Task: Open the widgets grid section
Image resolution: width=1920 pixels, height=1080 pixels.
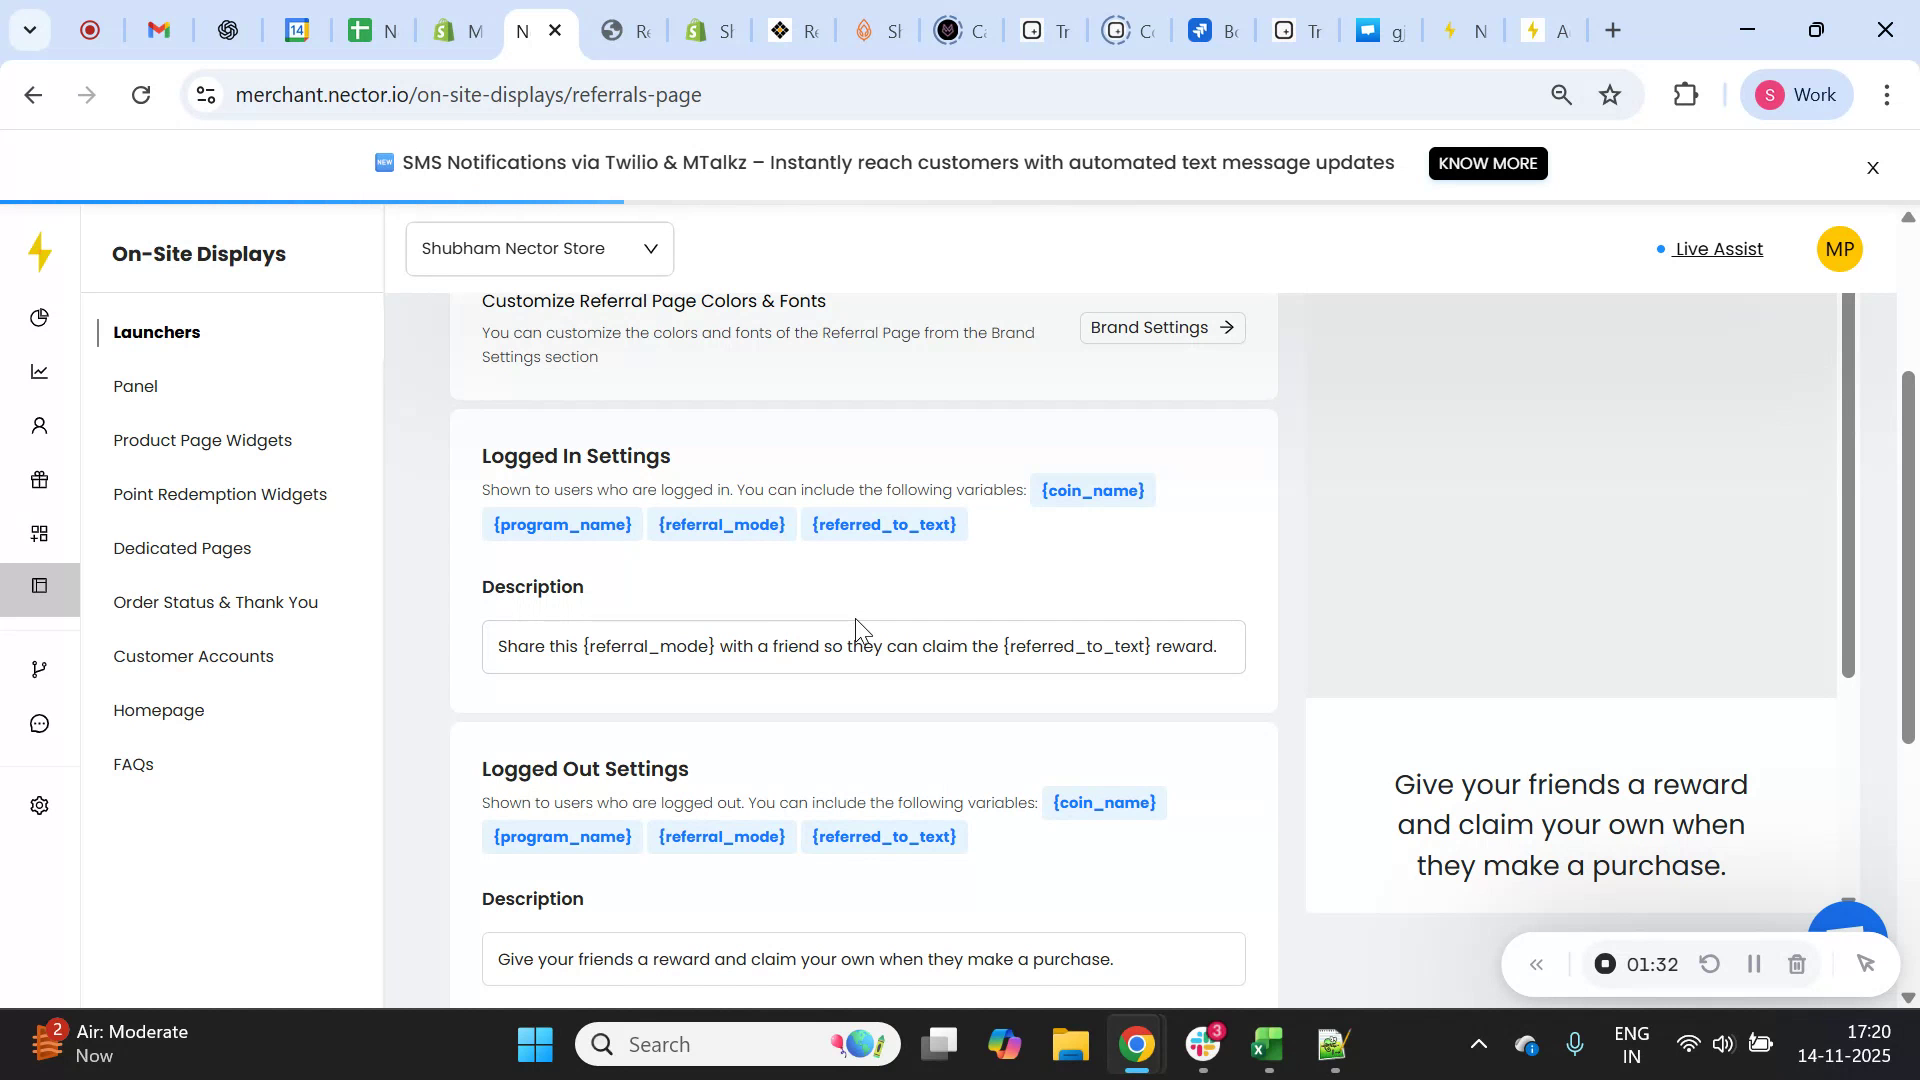Action: coord(39,533)
